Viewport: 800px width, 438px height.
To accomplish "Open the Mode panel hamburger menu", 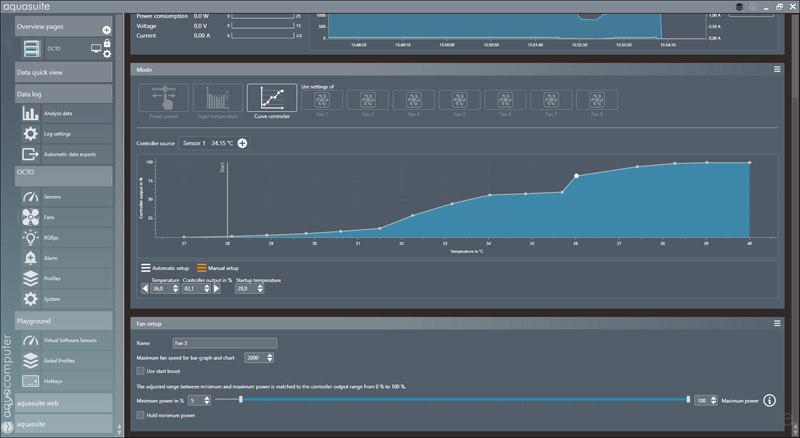I will (777, 70).
